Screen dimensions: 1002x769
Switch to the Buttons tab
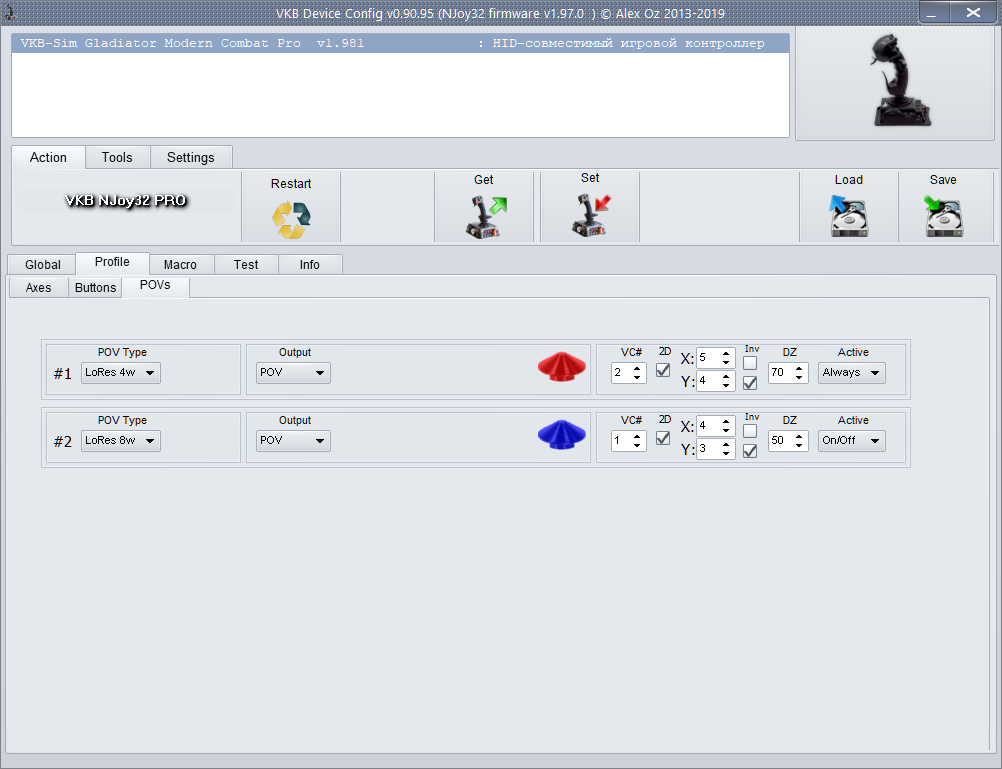pos(96,288)
